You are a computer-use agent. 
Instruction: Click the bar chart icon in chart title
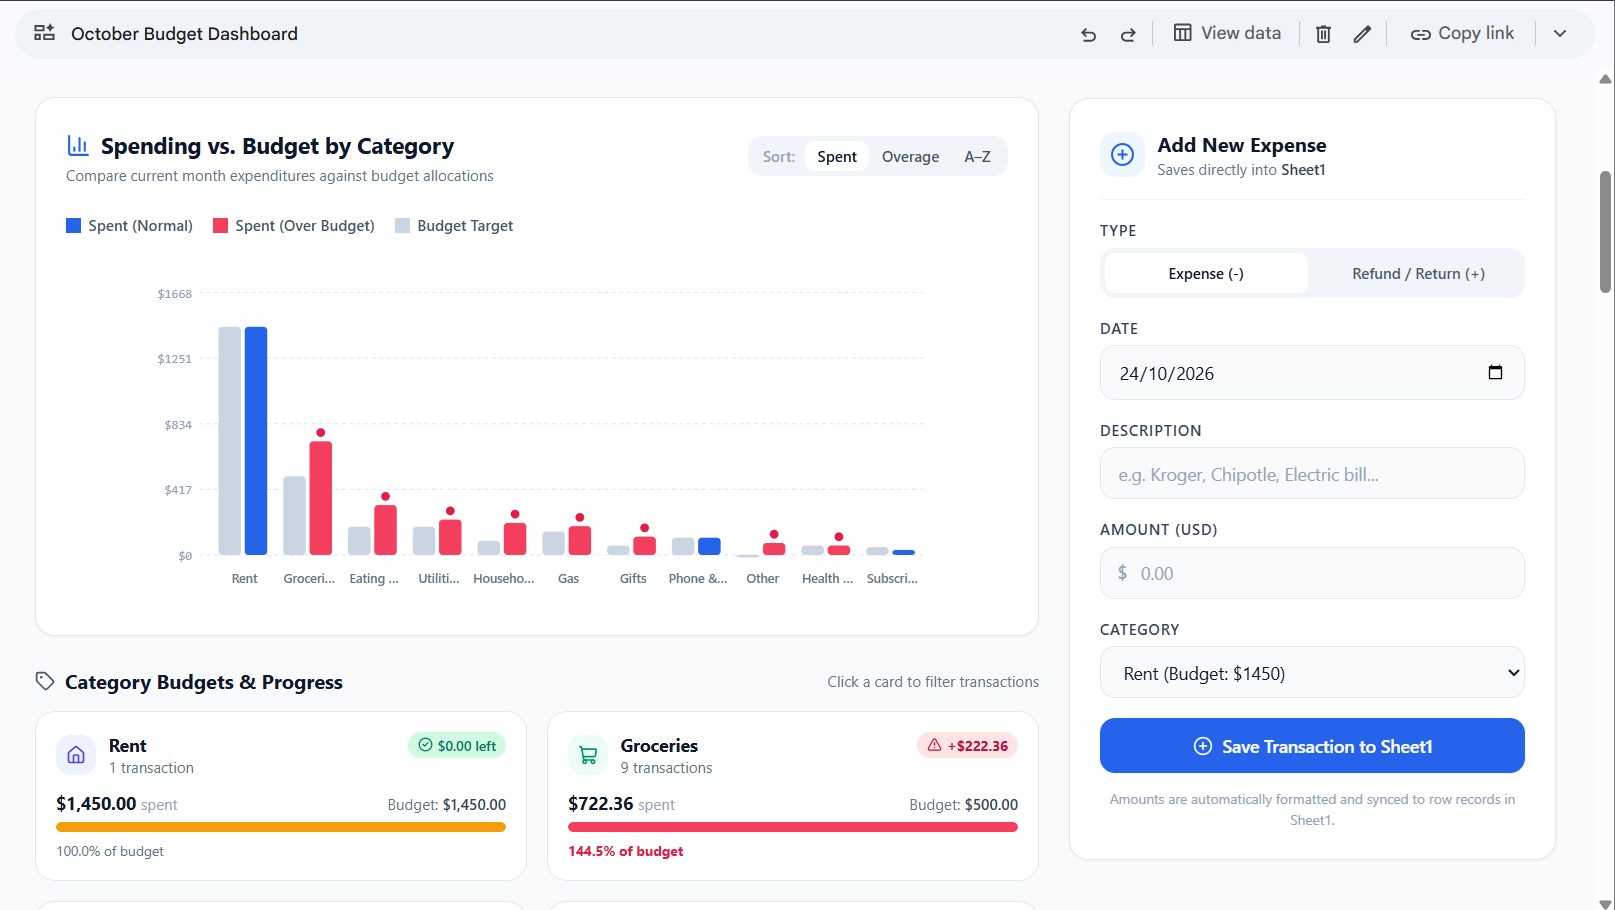[x=78, y=146]
